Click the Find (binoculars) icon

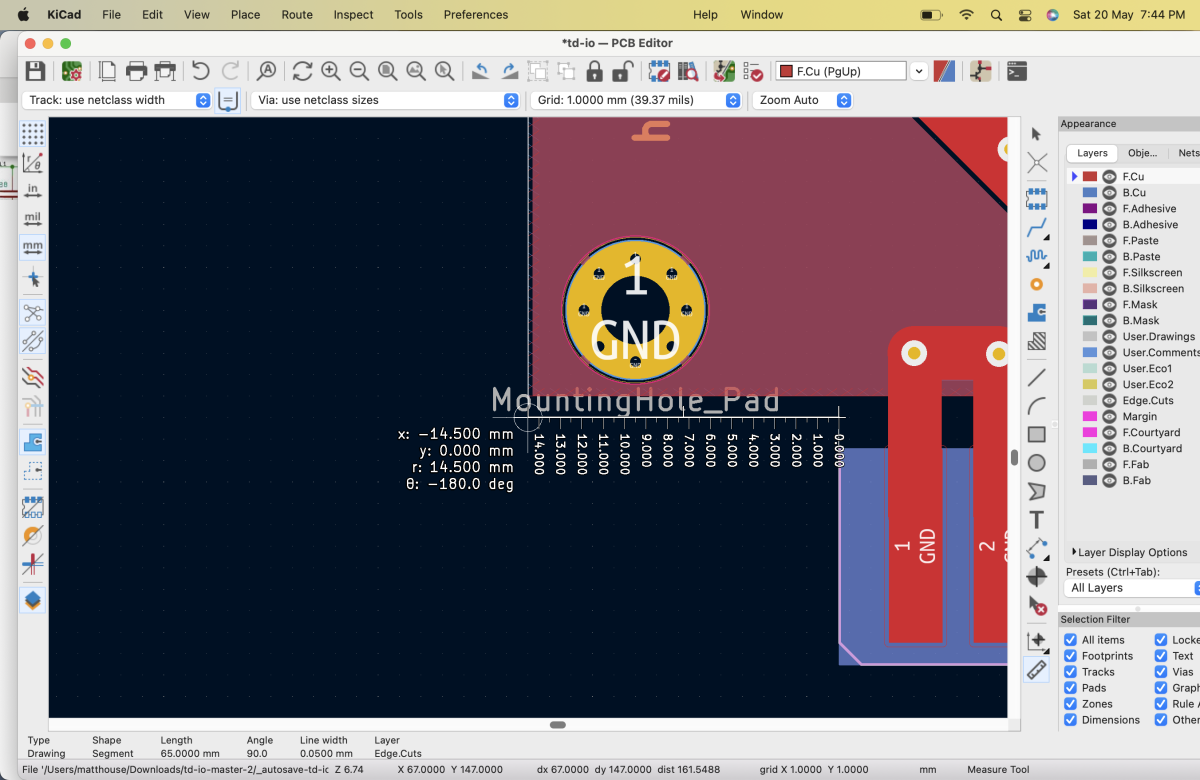[x=267, y=71]
